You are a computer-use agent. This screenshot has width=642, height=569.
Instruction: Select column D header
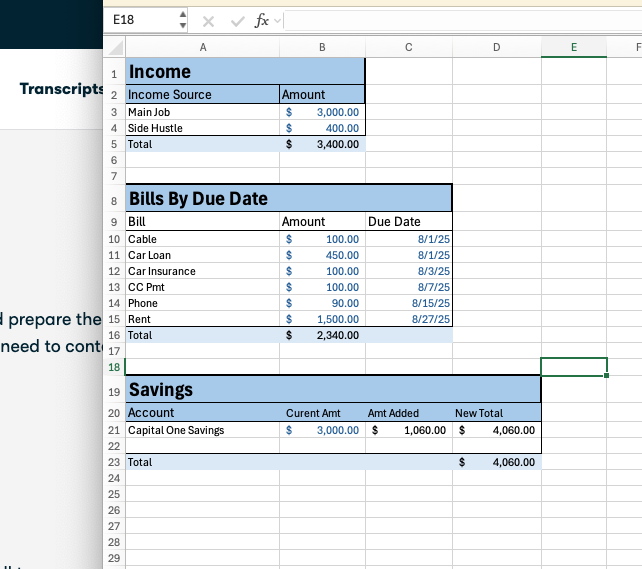[497, 47]
